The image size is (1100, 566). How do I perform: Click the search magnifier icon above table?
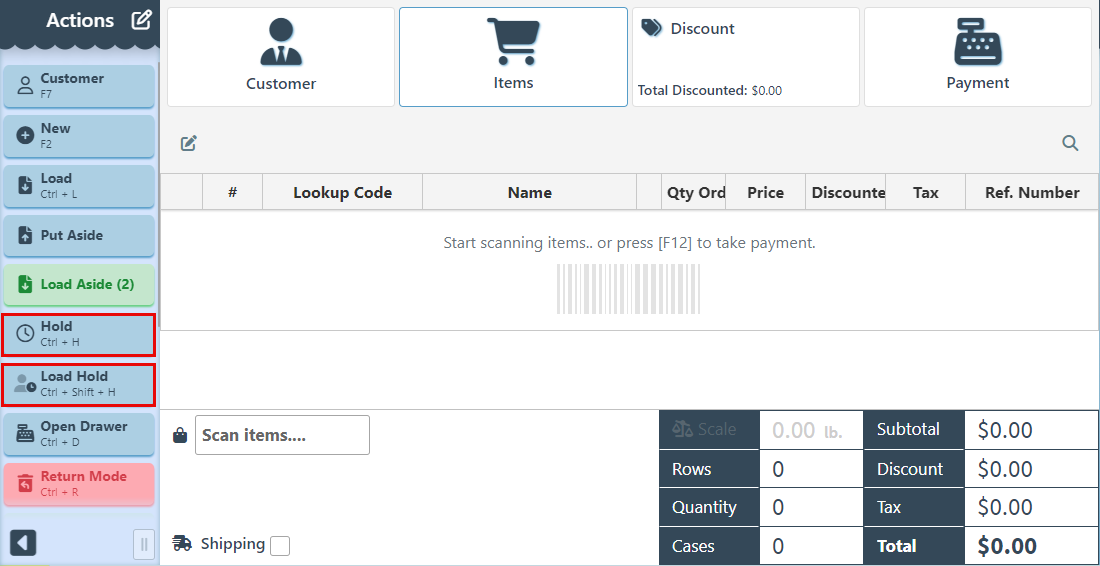(x=1070, y=143)
